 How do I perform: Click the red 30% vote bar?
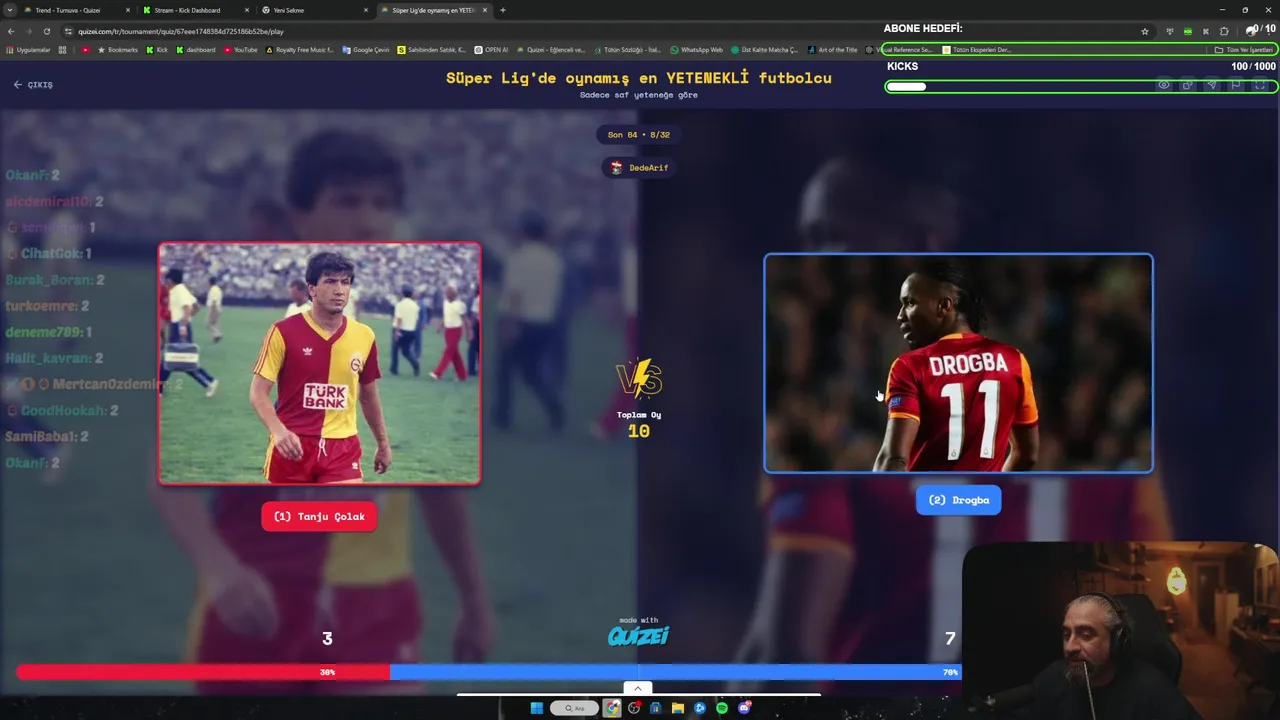click(203, 672)
